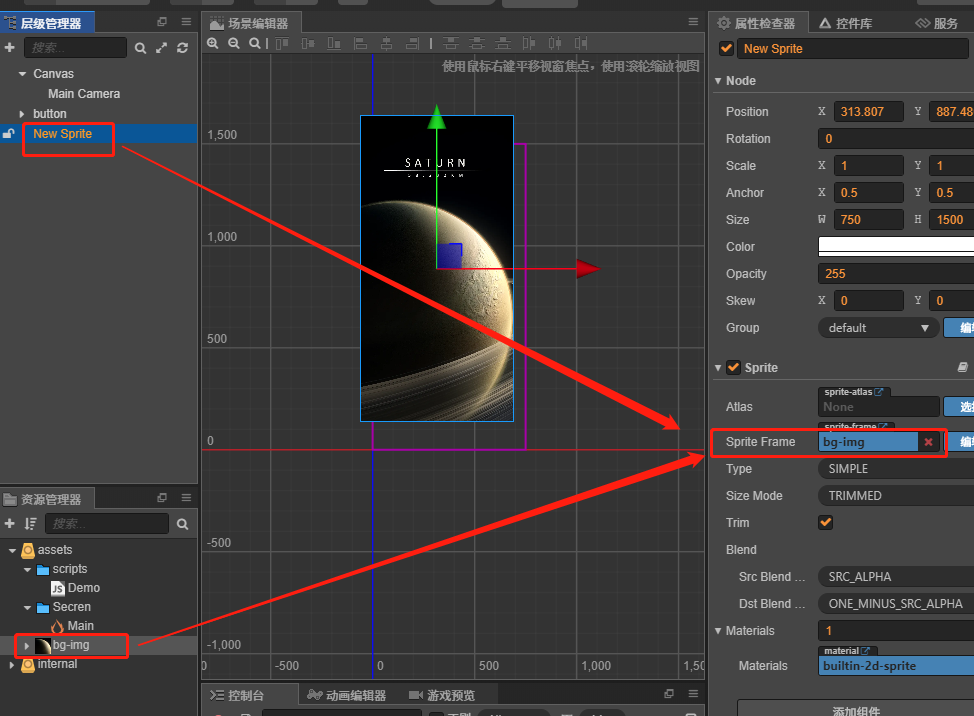Open the Game Preview tab
Viewport: 974px width, 716px height.
pos(442,695)
